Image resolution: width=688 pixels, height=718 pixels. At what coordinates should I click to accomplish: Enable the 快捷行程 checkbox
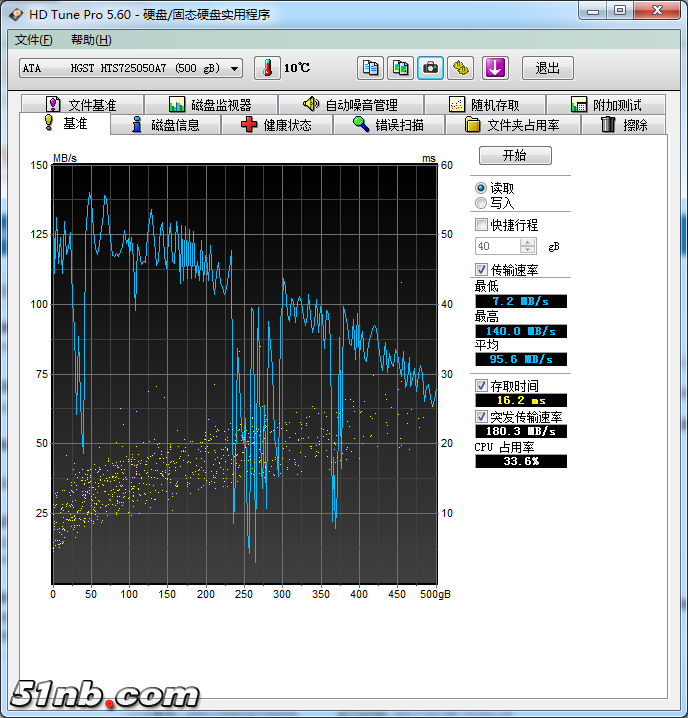[482, 225]
